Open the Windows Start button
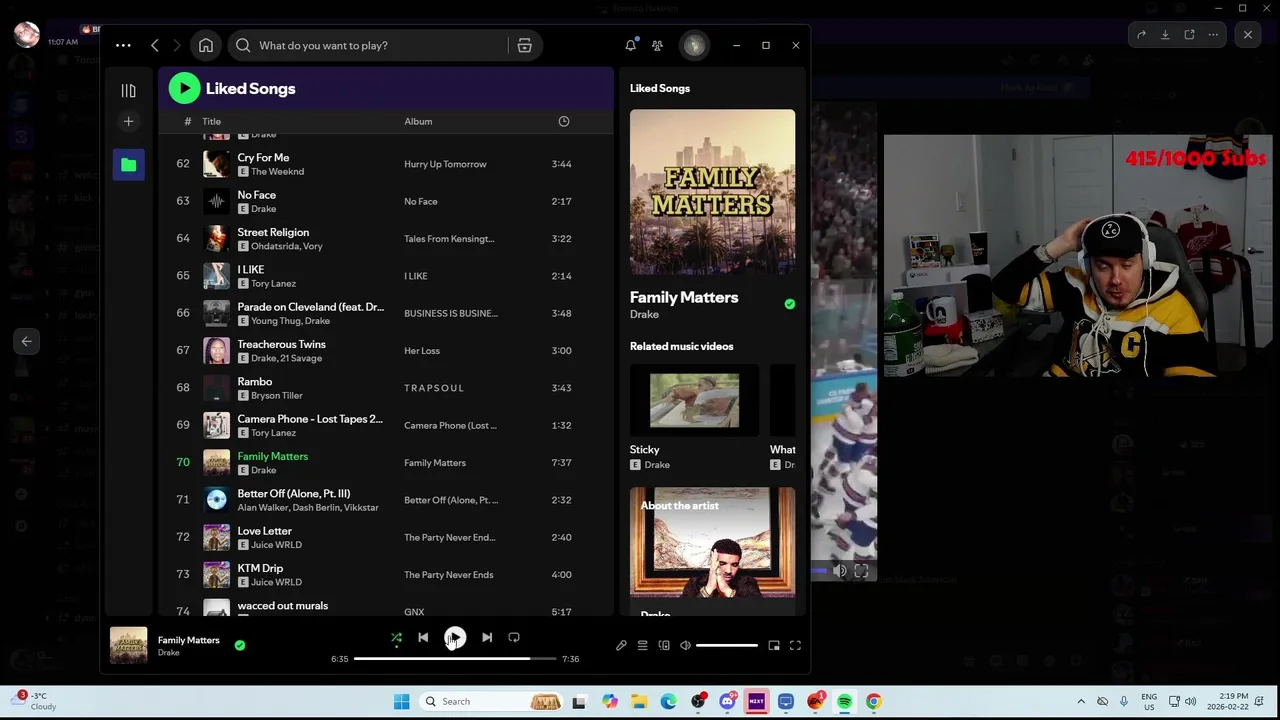The image size is (1280, 720). pyautogui.click(x=401, y=702)
